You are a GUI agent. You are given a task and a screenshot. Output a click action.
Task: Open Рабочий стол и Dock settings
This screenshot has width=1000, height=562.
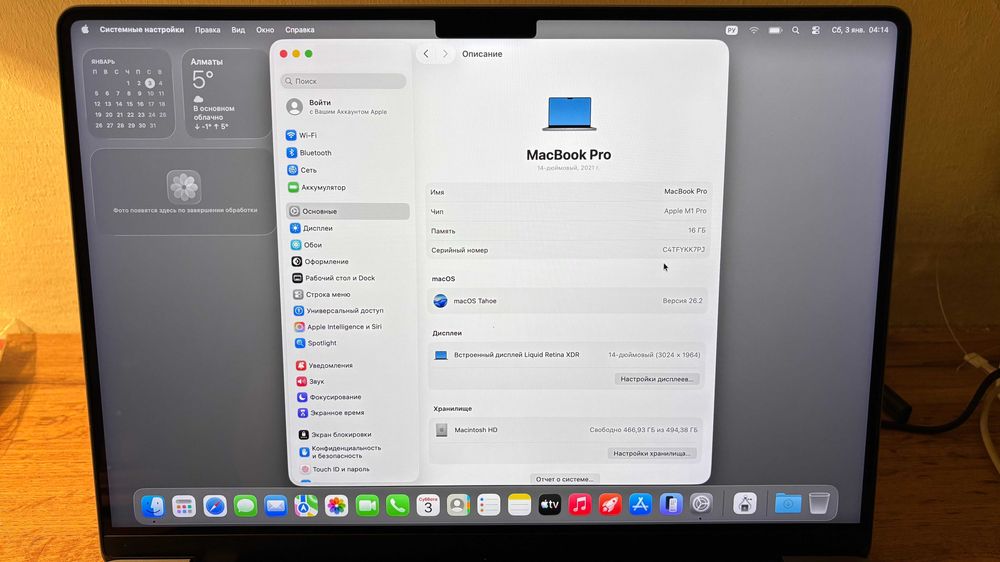(x=334, y=277)
